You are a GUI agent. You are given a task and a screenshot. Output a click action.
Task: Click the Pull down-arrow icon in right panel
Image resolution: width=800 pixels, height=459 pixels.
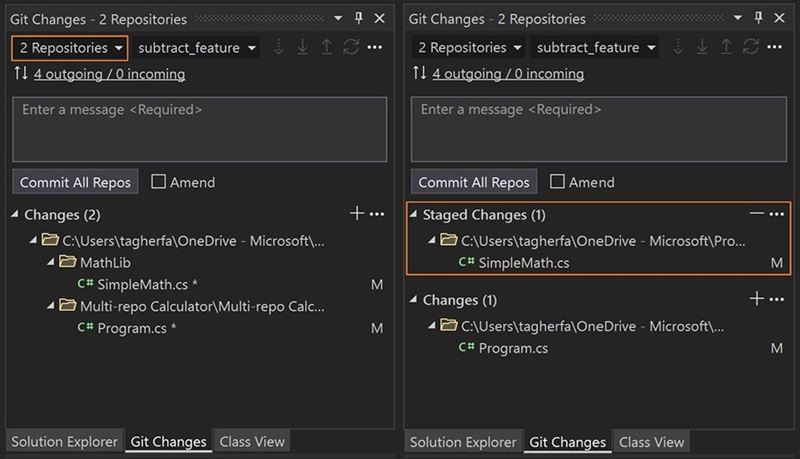coord(702,47)
